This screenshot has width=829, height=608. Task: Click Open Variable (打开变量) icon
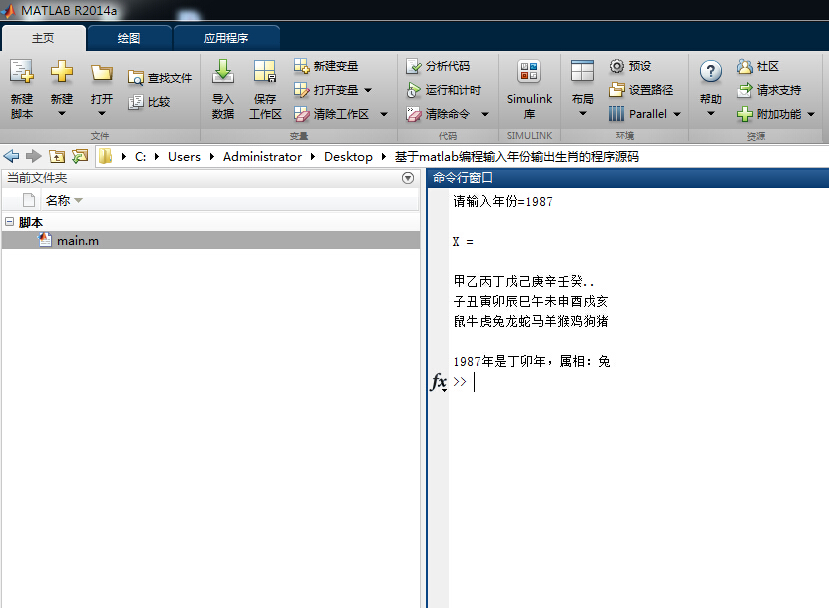pos(301,90)
